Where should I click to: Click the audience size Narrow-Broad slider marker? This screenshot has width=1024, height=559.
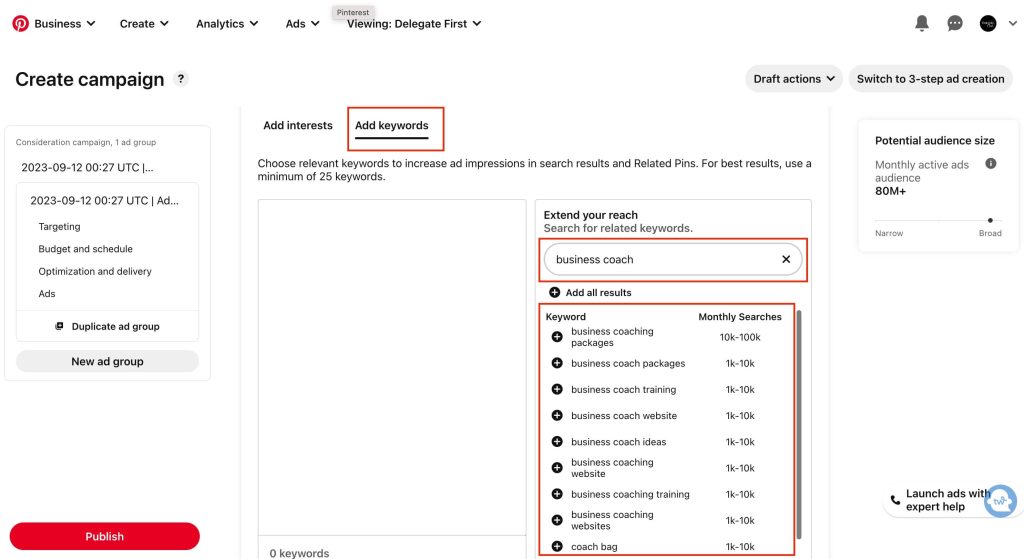[990, 220]
